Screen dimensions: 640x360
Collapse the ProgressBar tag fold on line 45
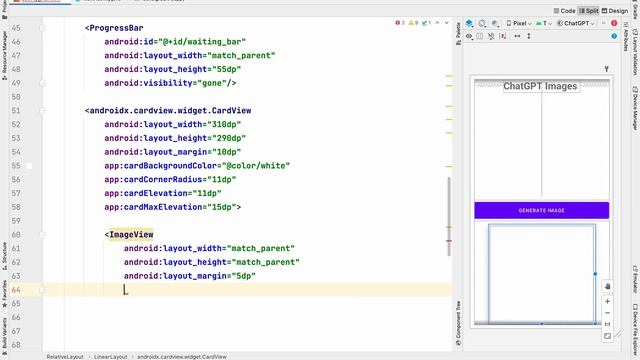point(42,28)
